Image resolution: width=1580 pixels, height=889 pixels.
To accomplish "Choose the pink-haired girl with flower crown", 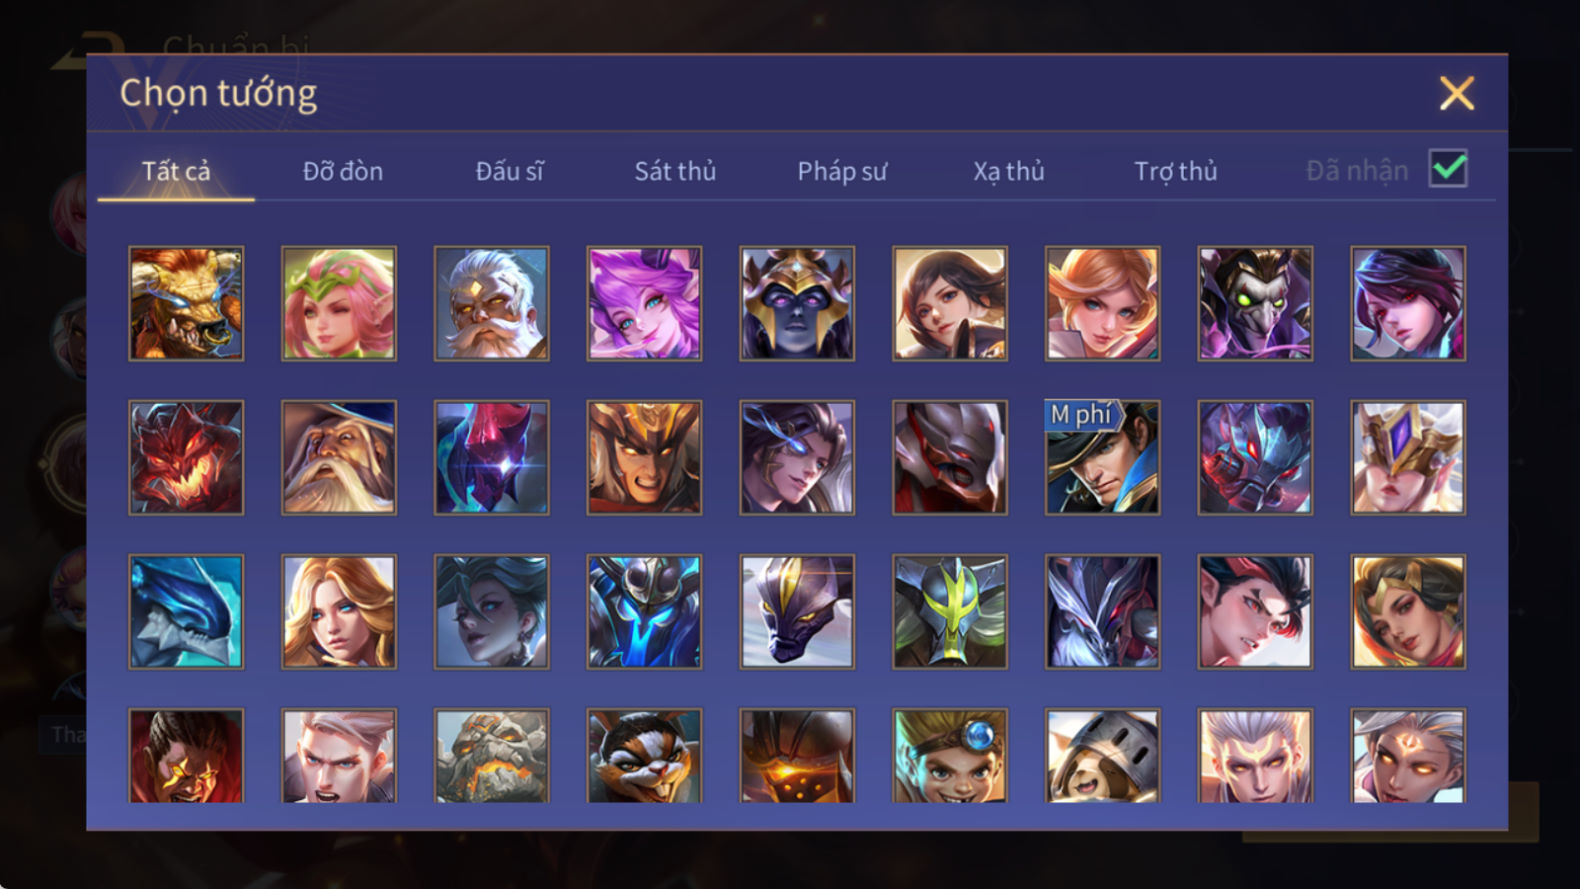I will [339, 303].
